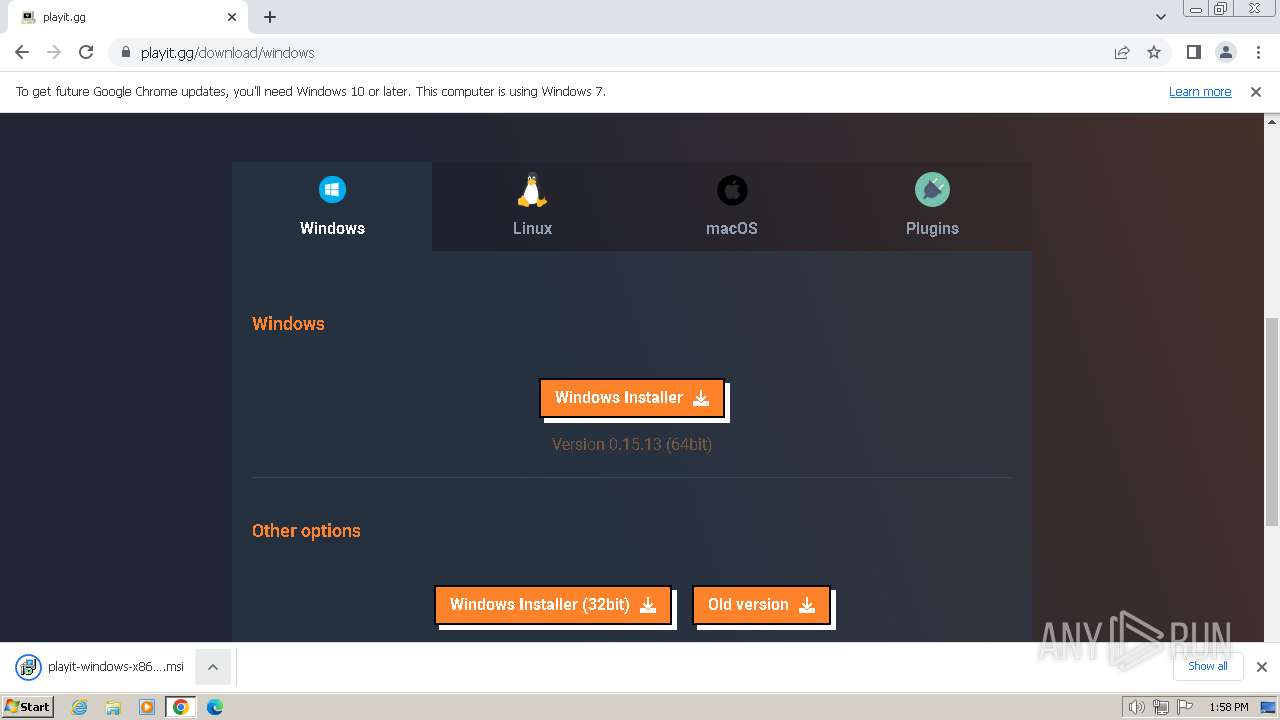
Task: Download Windows Installer (32bit)
Action: click(x=552, y=604)
